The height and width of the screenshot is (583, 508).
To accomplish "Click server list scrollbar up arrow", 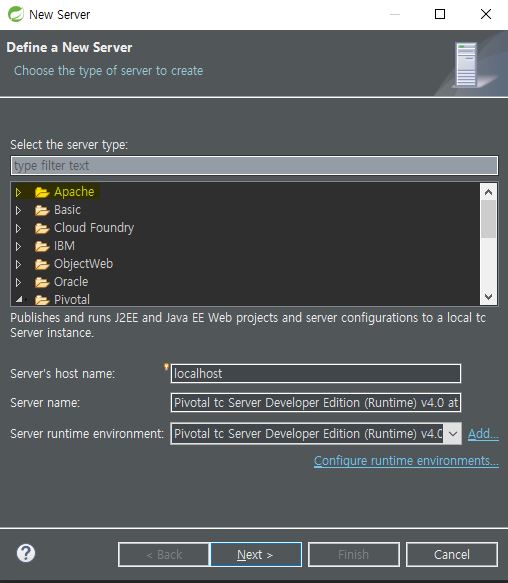I will pyautogui.click(x=488, y=192).
